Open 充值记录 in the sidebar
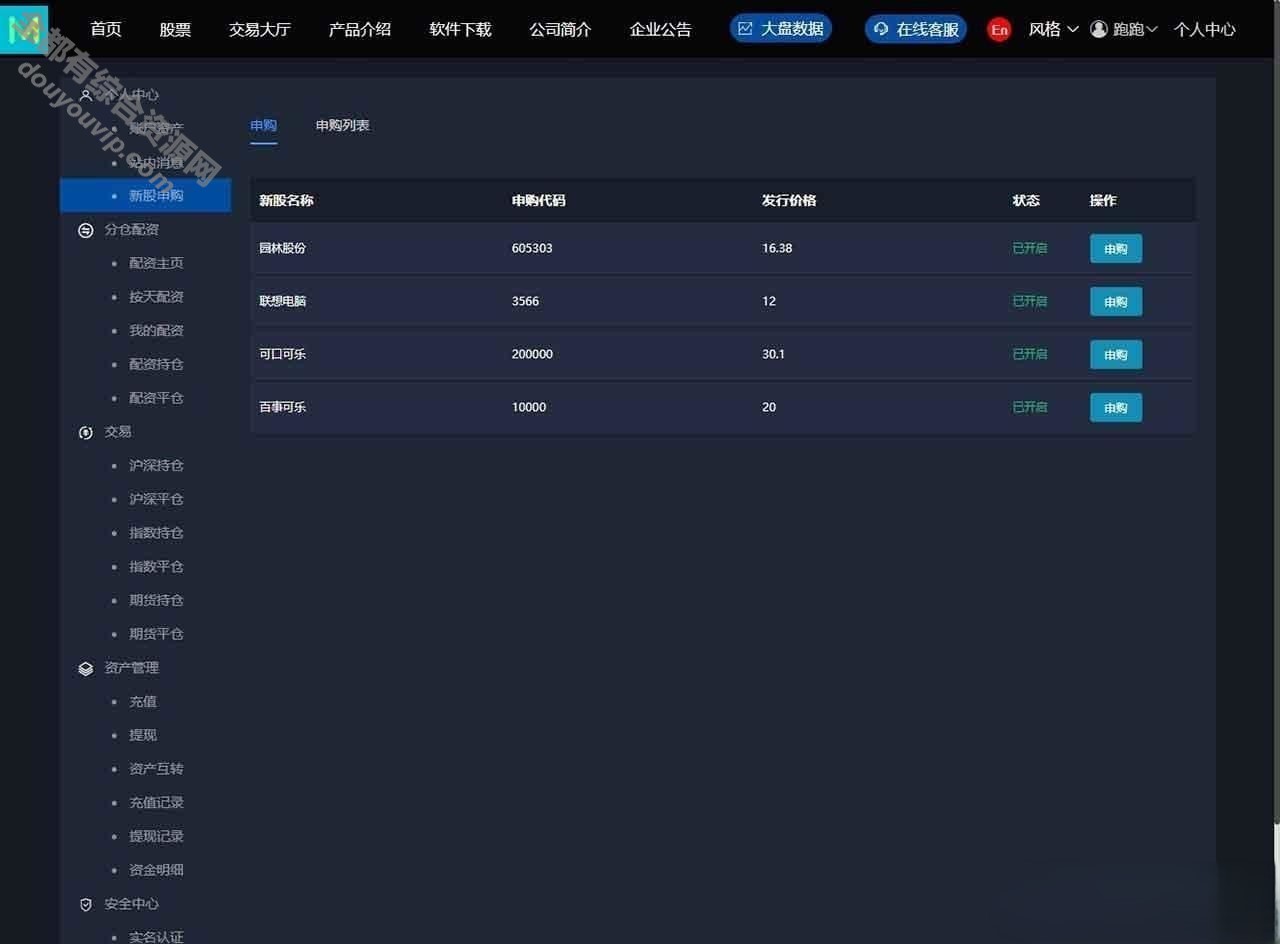Viewport: 1280px width, 944px height. tap(156, 802)
